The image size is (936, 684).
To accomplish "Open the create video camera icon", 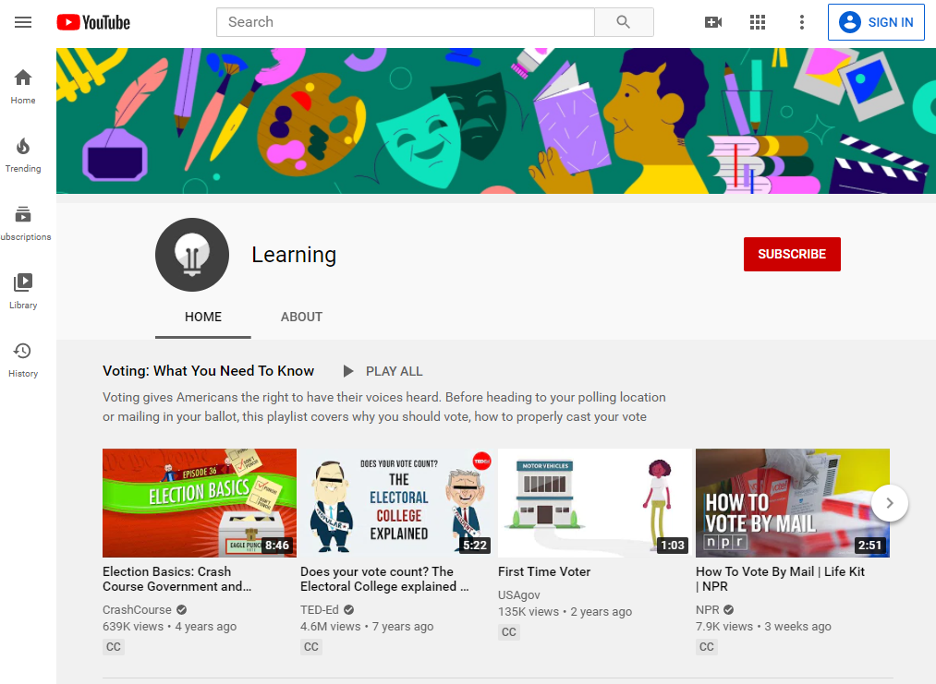I will point(713,22).
